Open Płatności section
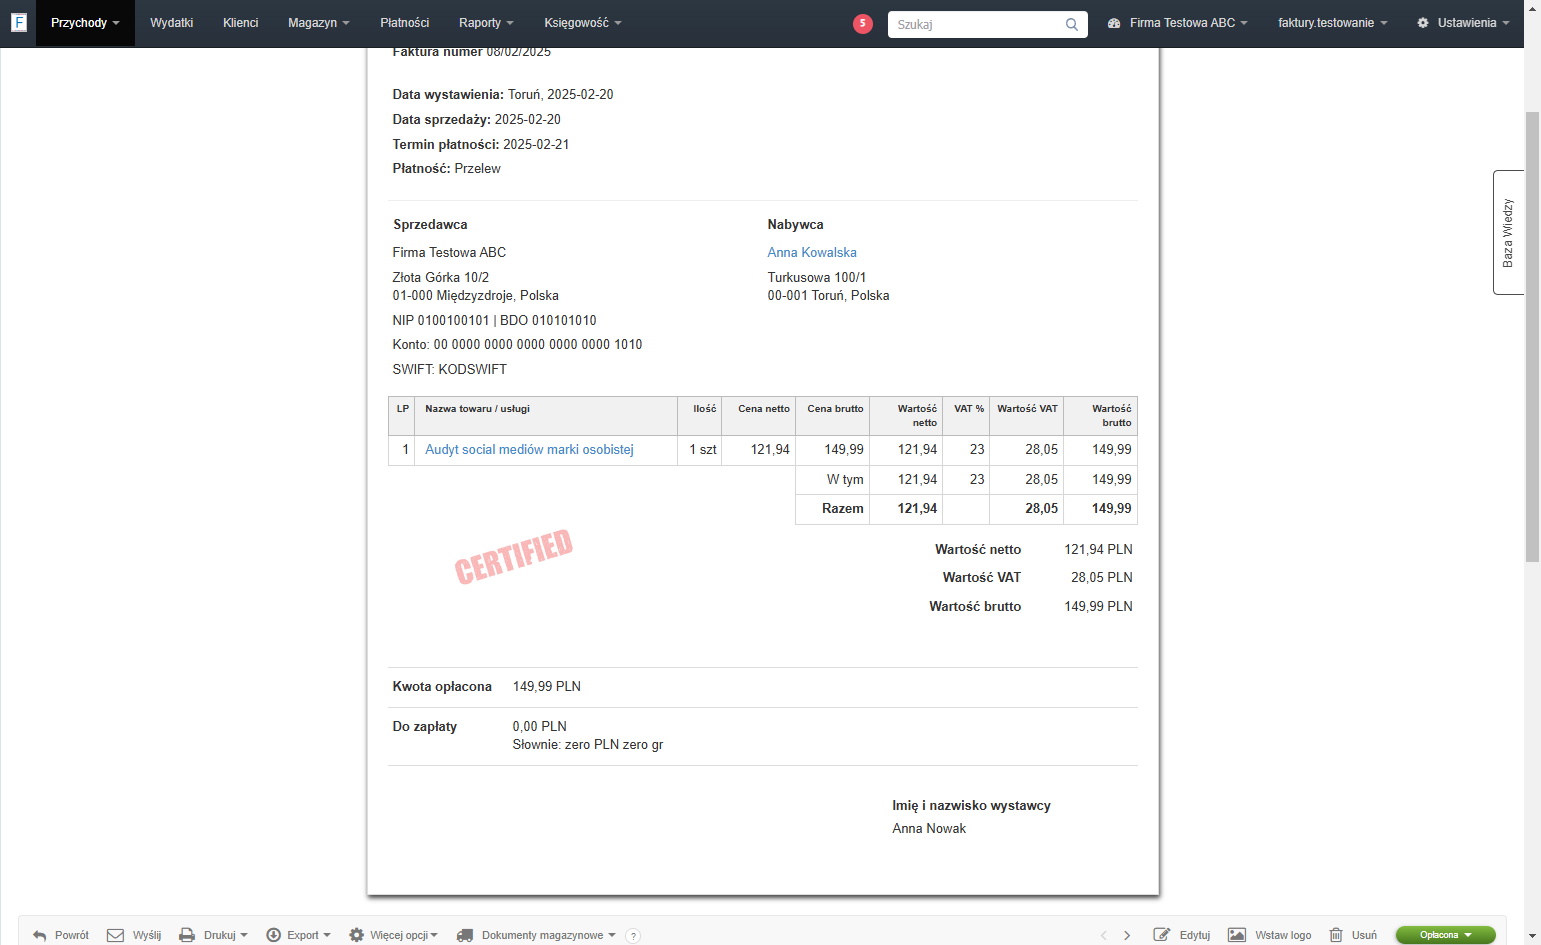The height and width of the screenshot is (945, 1541). tap(405, 23)
